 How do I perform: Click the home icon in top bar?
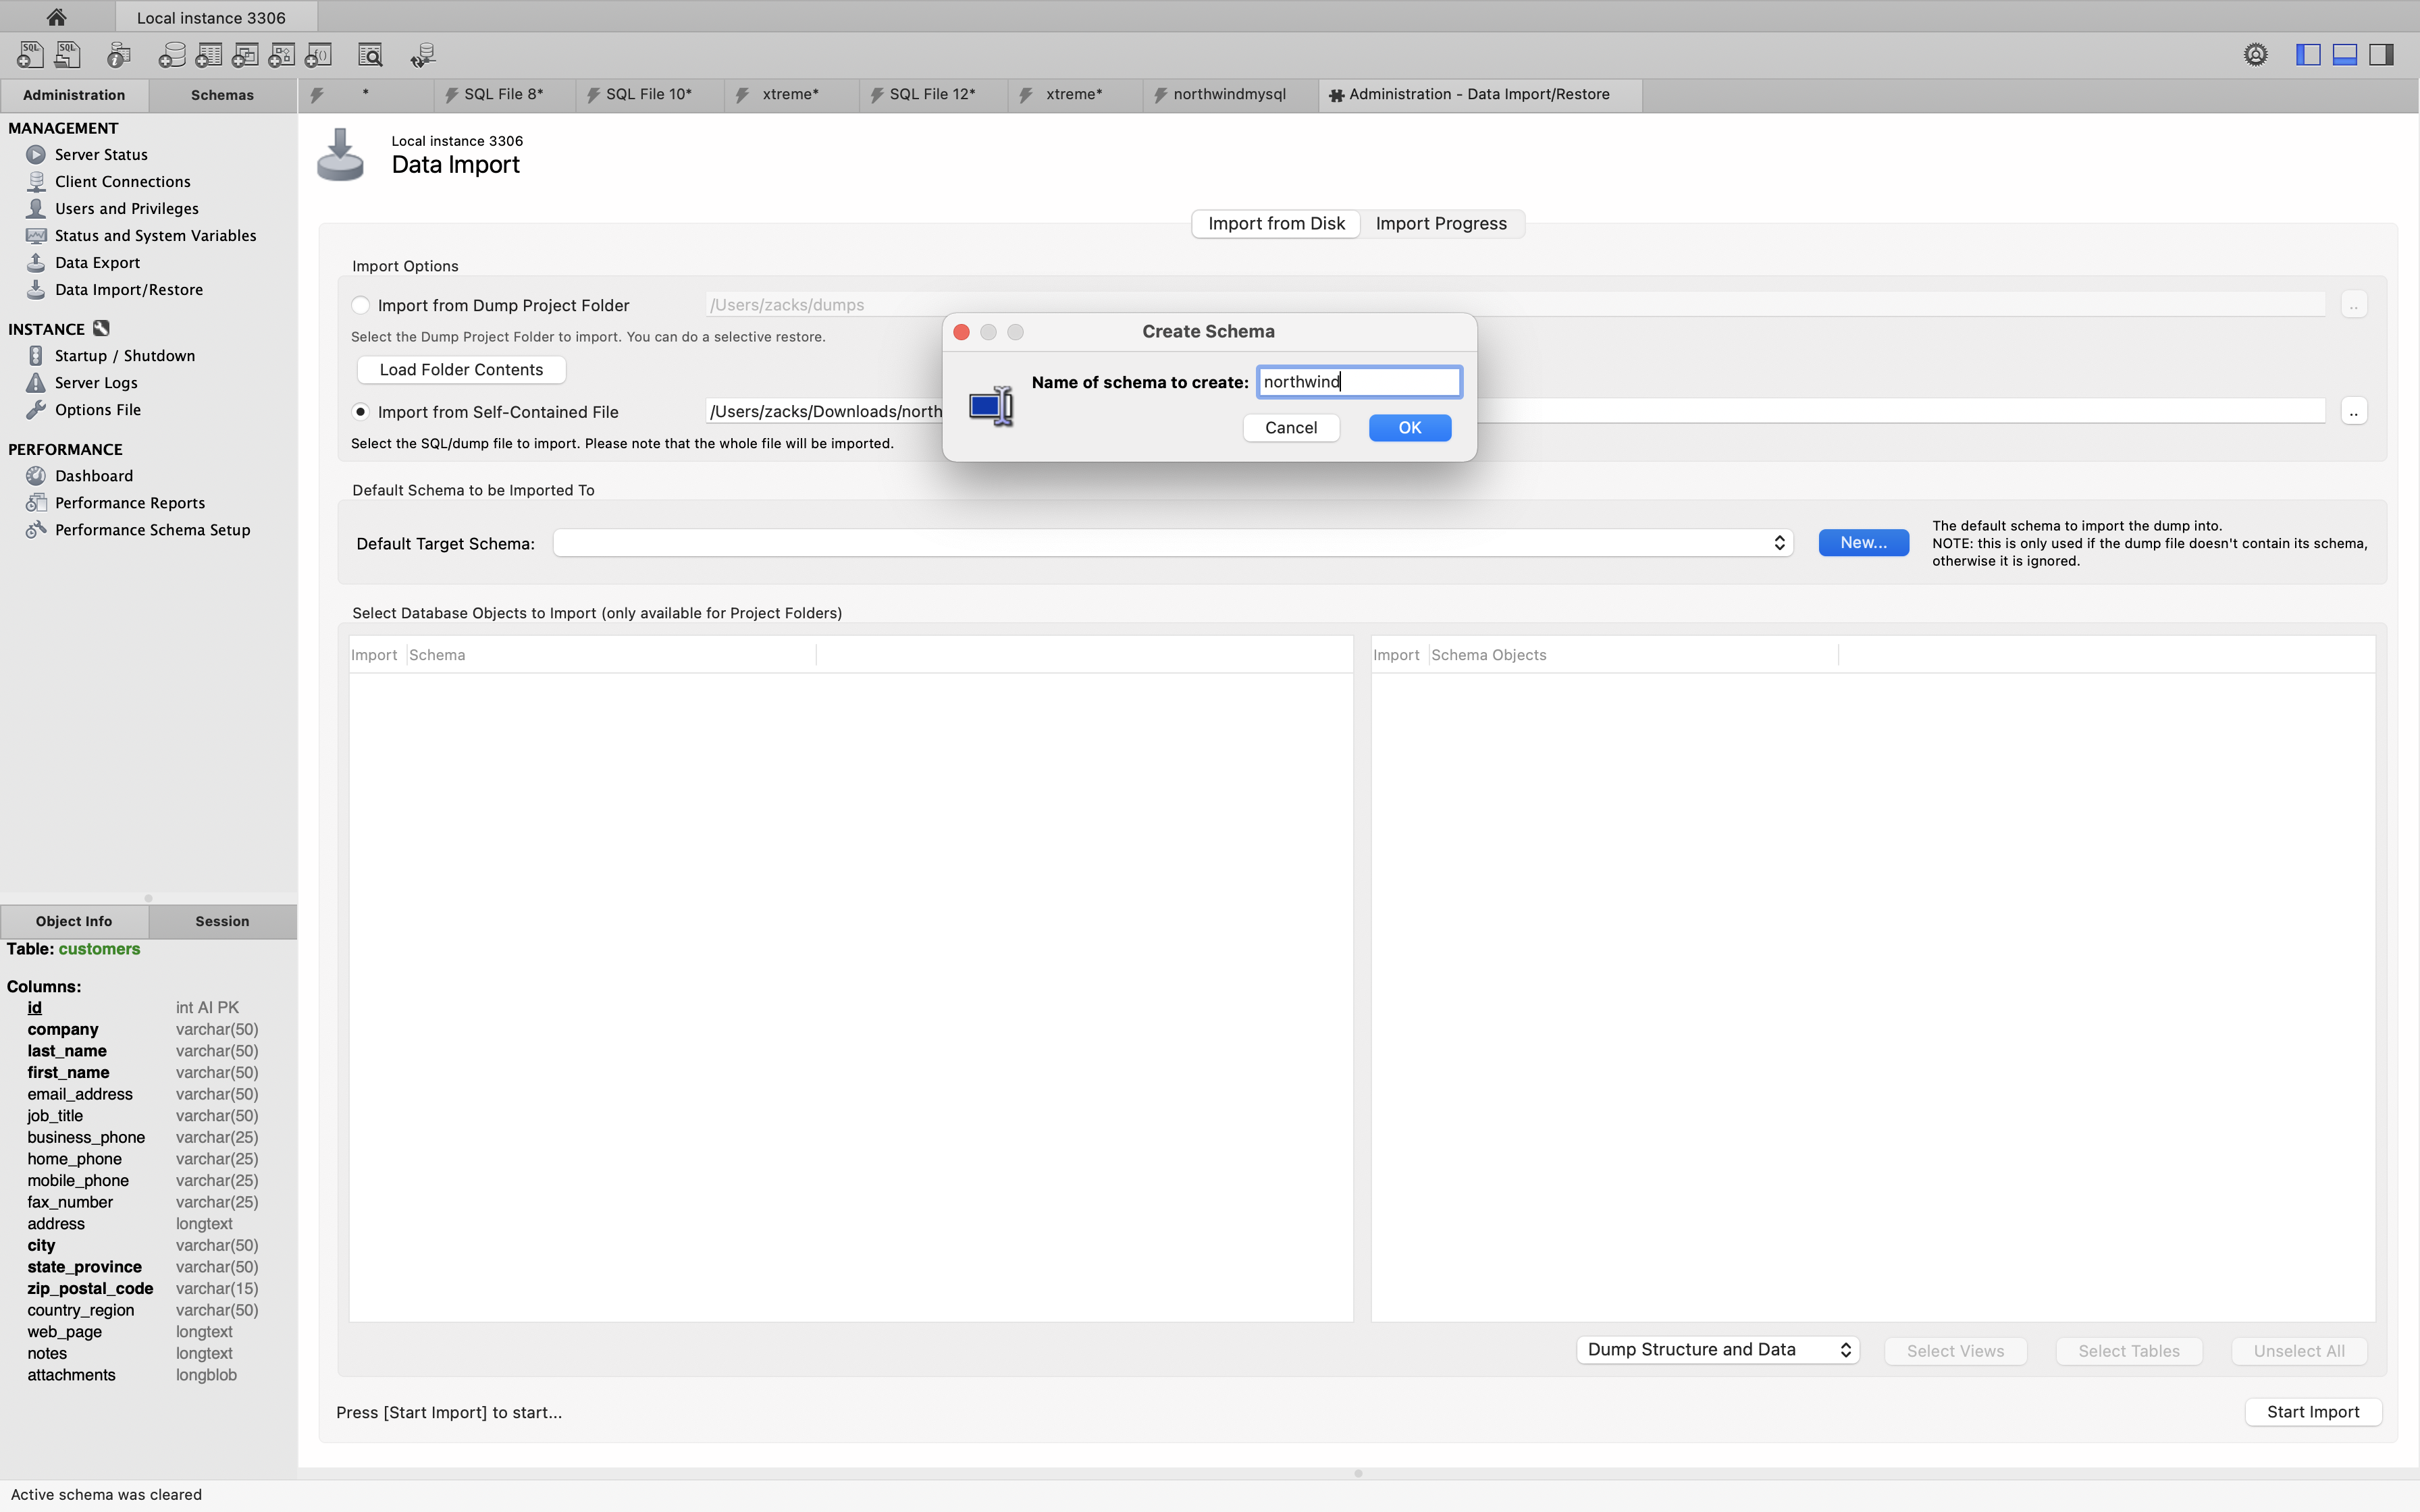click(x=56, y=17)
